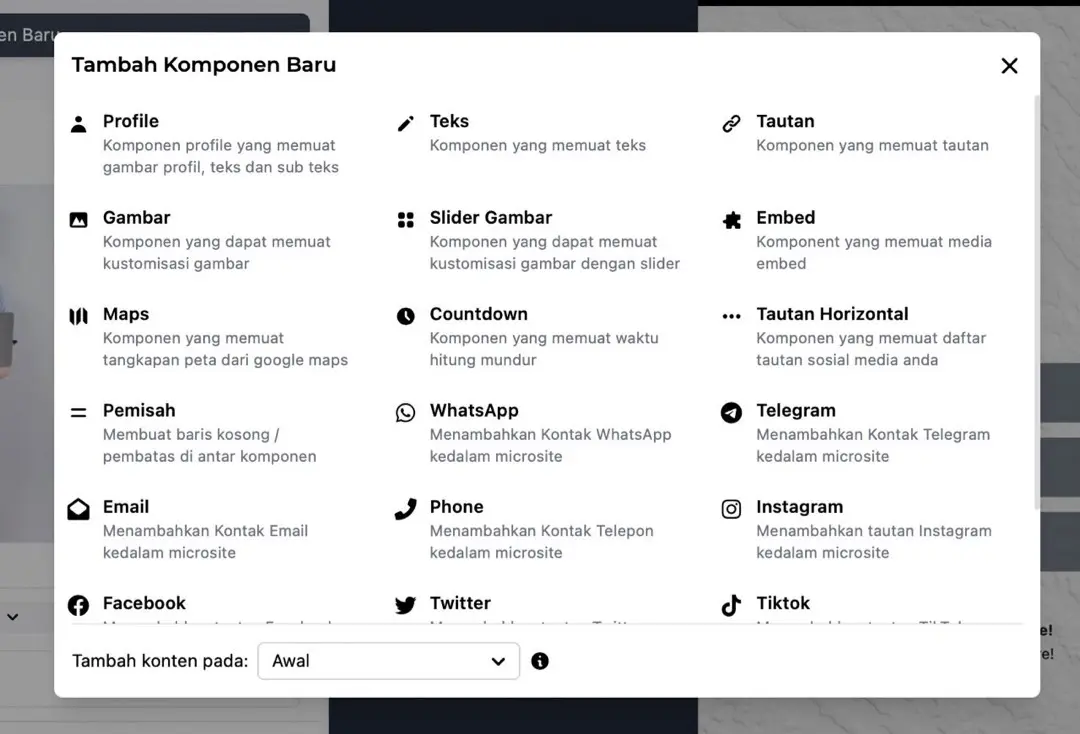Image resolution: width=1080 pixels, height=734 pixels.
Task: Close the Tambah Komponen Baru dialog
Action: 1009,66
